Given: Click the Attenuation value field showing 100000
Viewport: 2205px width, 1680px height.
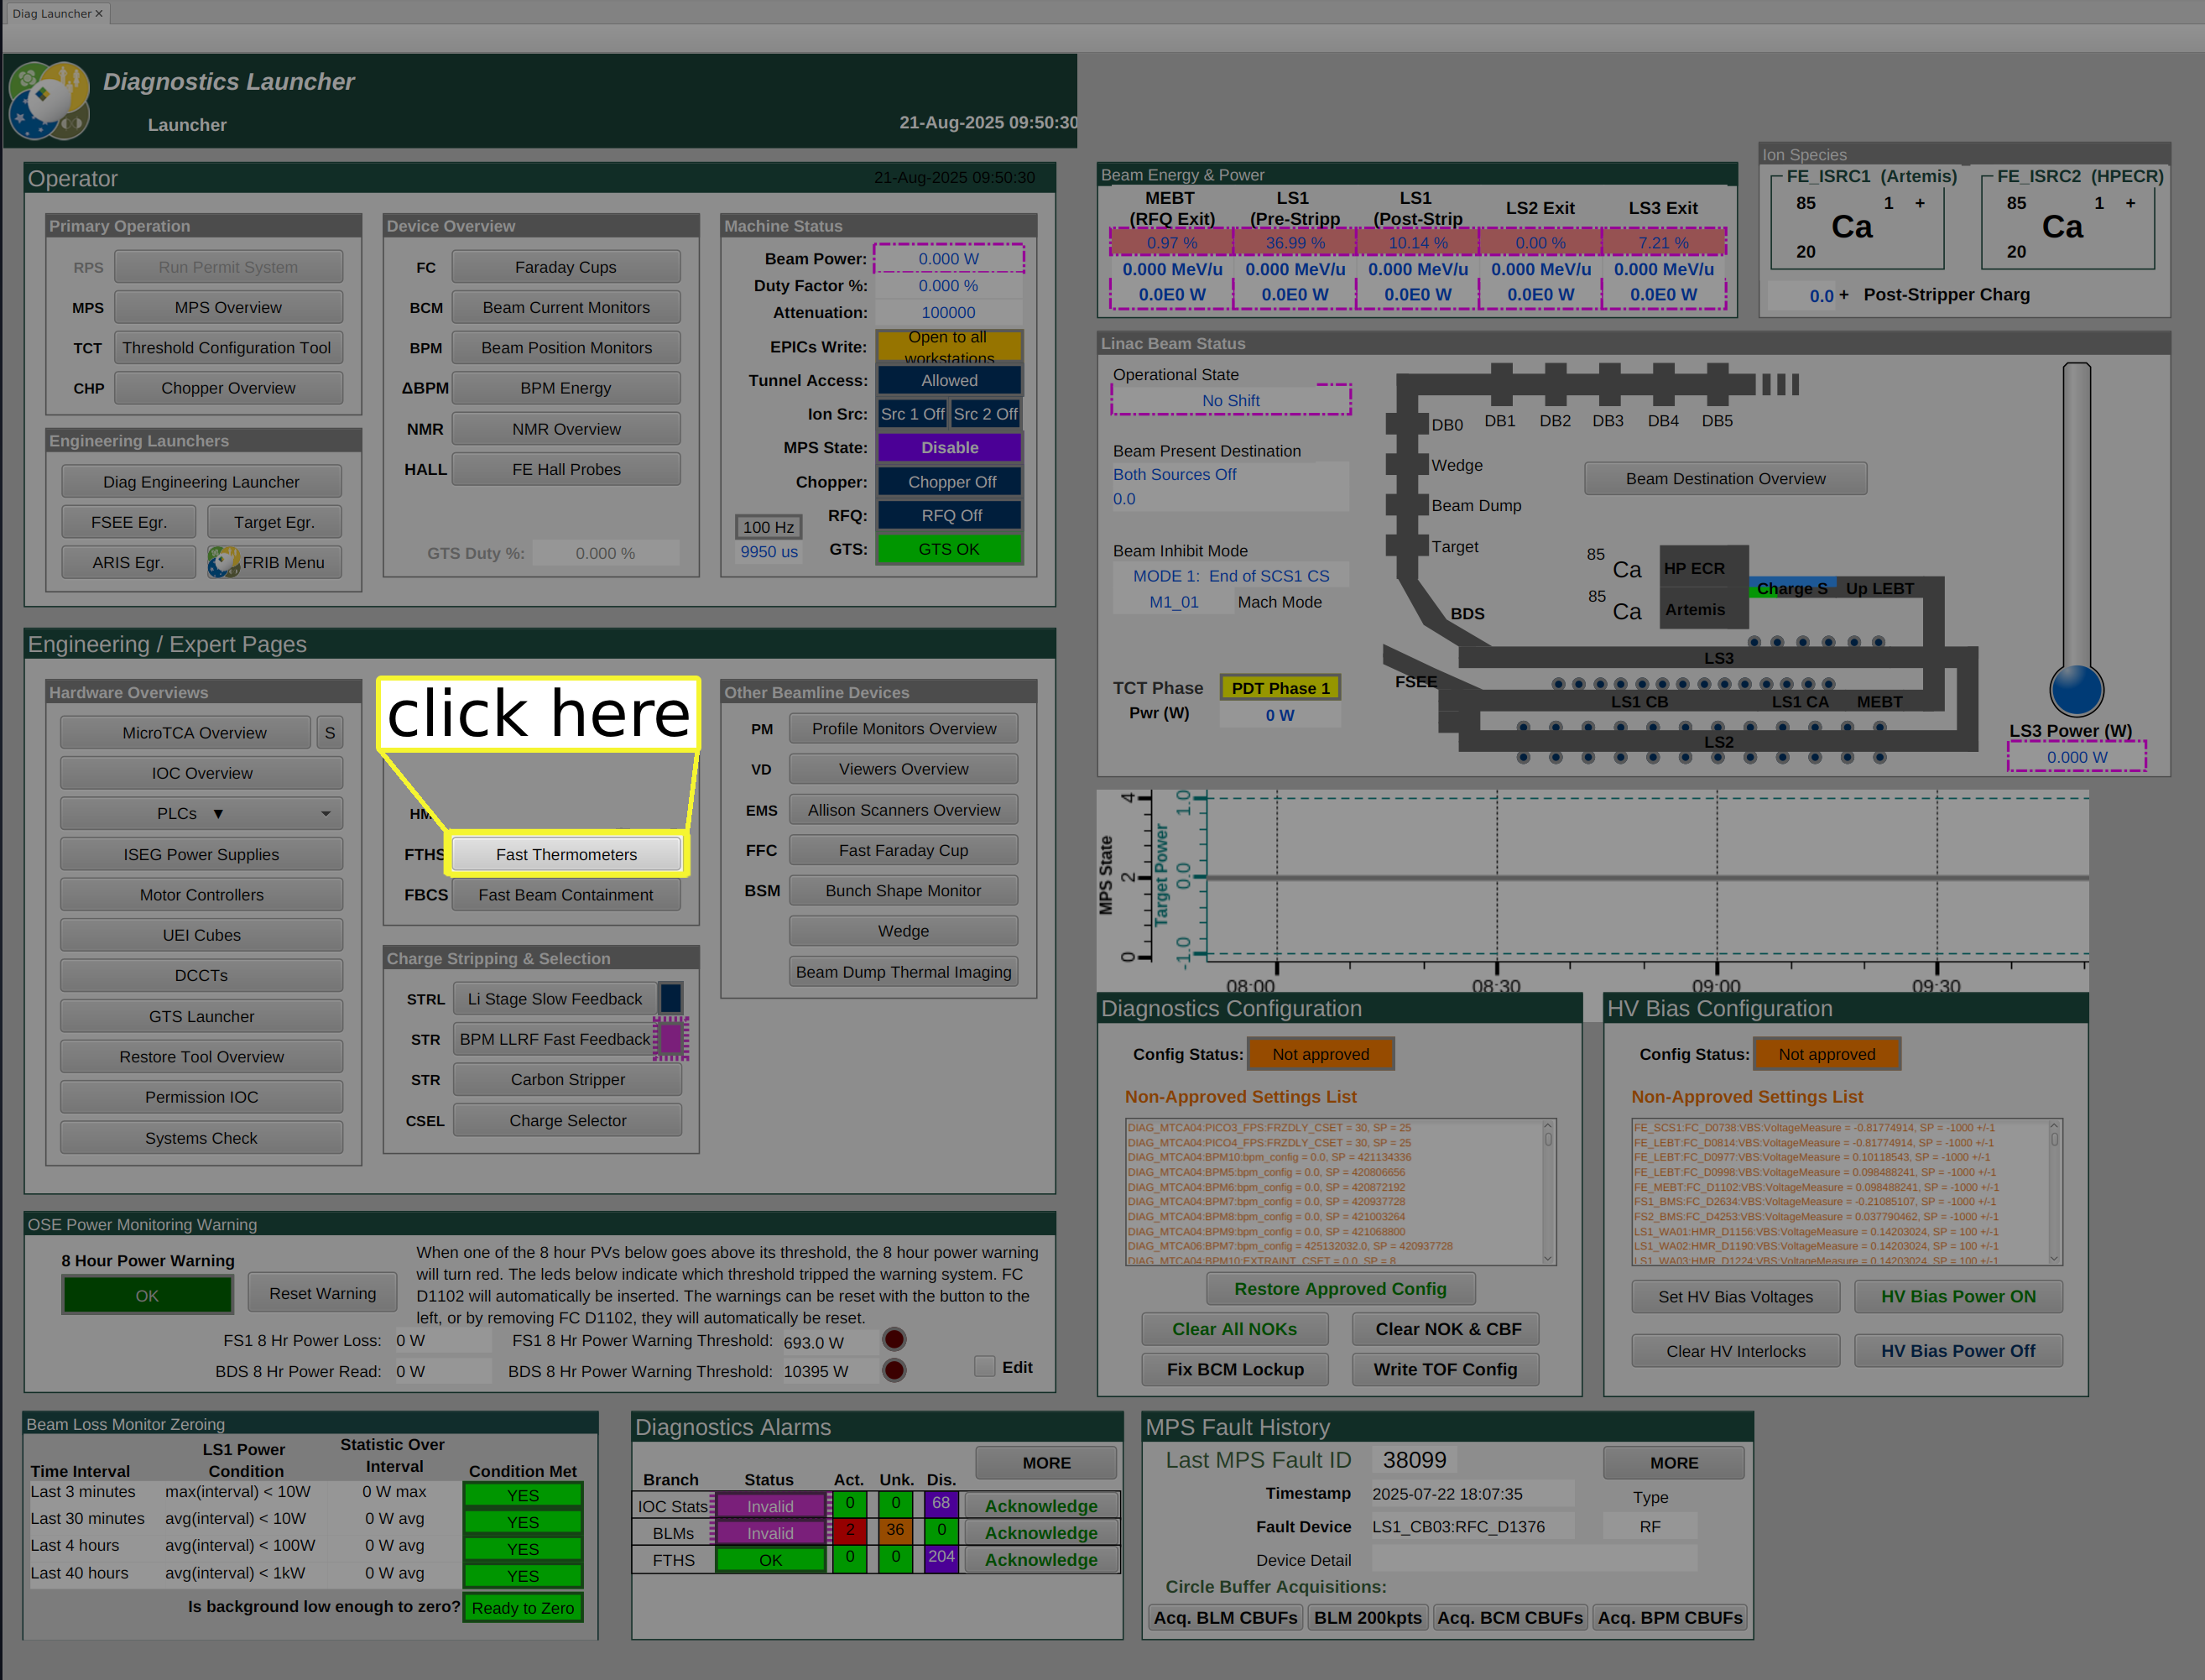Looking at the screenshot, I should pyautogui.click(x=948, y=313).
